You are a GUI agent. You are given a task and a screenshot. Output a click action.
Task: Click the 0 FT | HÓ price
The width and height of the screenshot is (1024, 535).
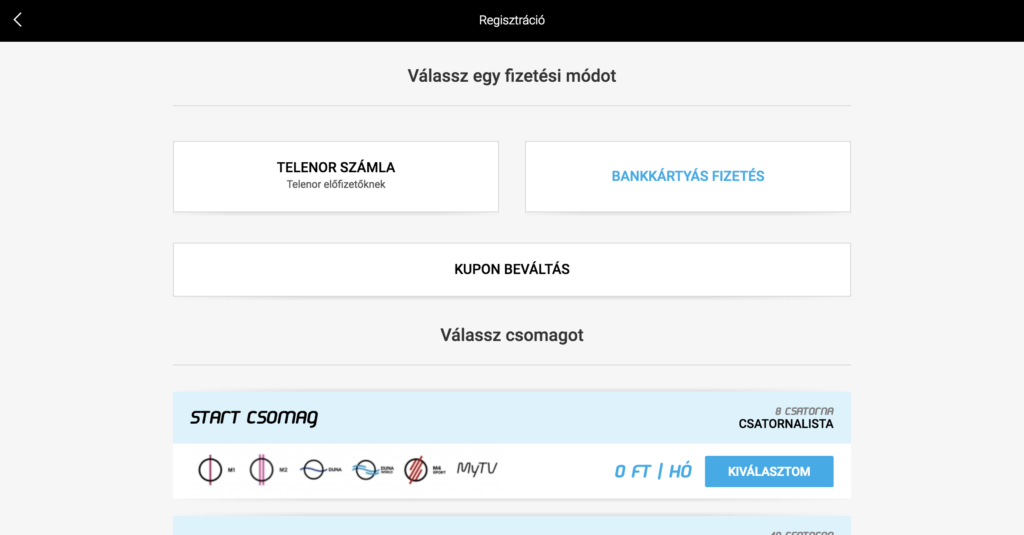[653, 471]
